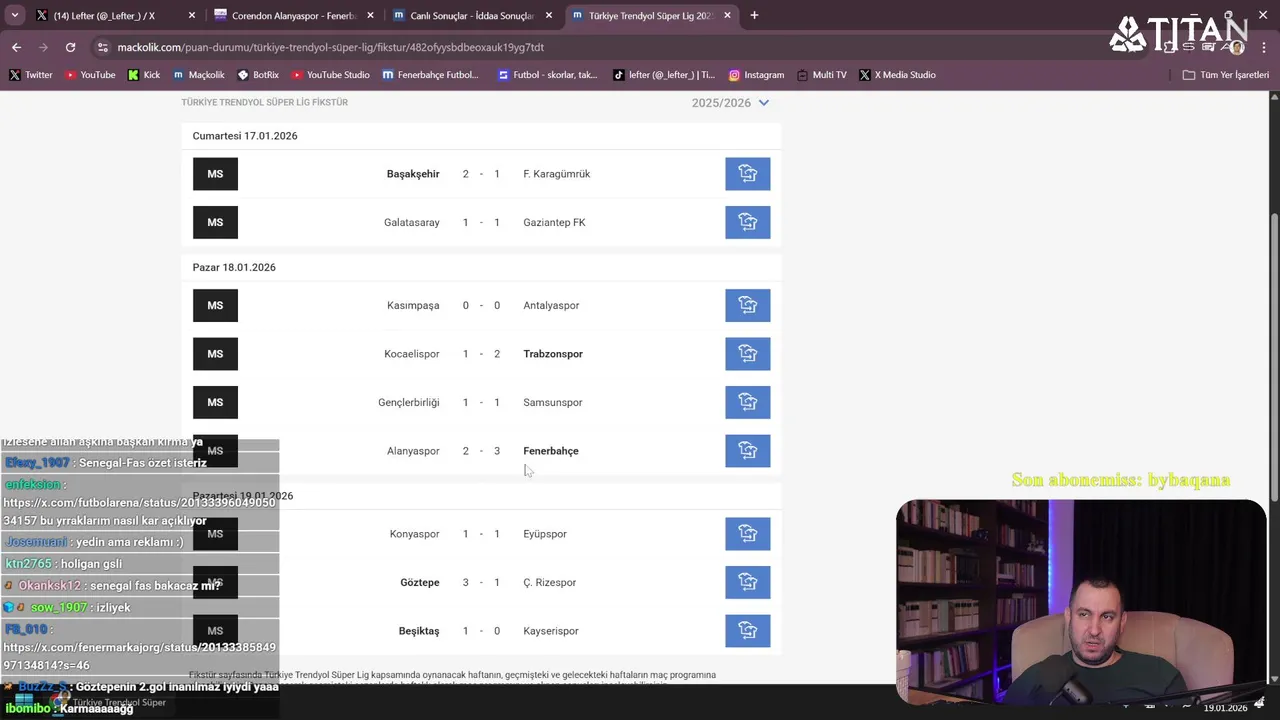Click the MS badge for Kocaelispor match
Image resolution: width=1280 pixels, height=720 pixels.
click(x=215, y=354)
